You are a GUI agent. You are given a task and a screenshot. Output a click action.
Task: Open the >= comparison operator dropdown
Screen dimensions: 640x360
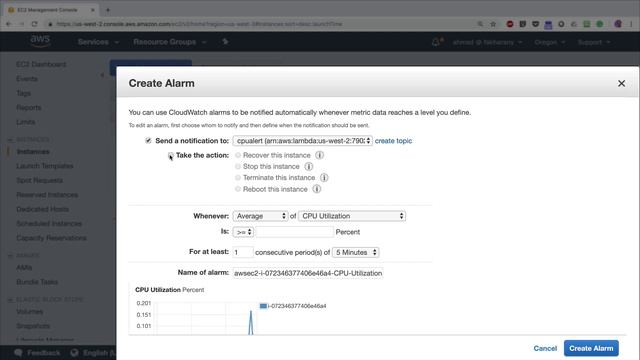click(243, 232)
